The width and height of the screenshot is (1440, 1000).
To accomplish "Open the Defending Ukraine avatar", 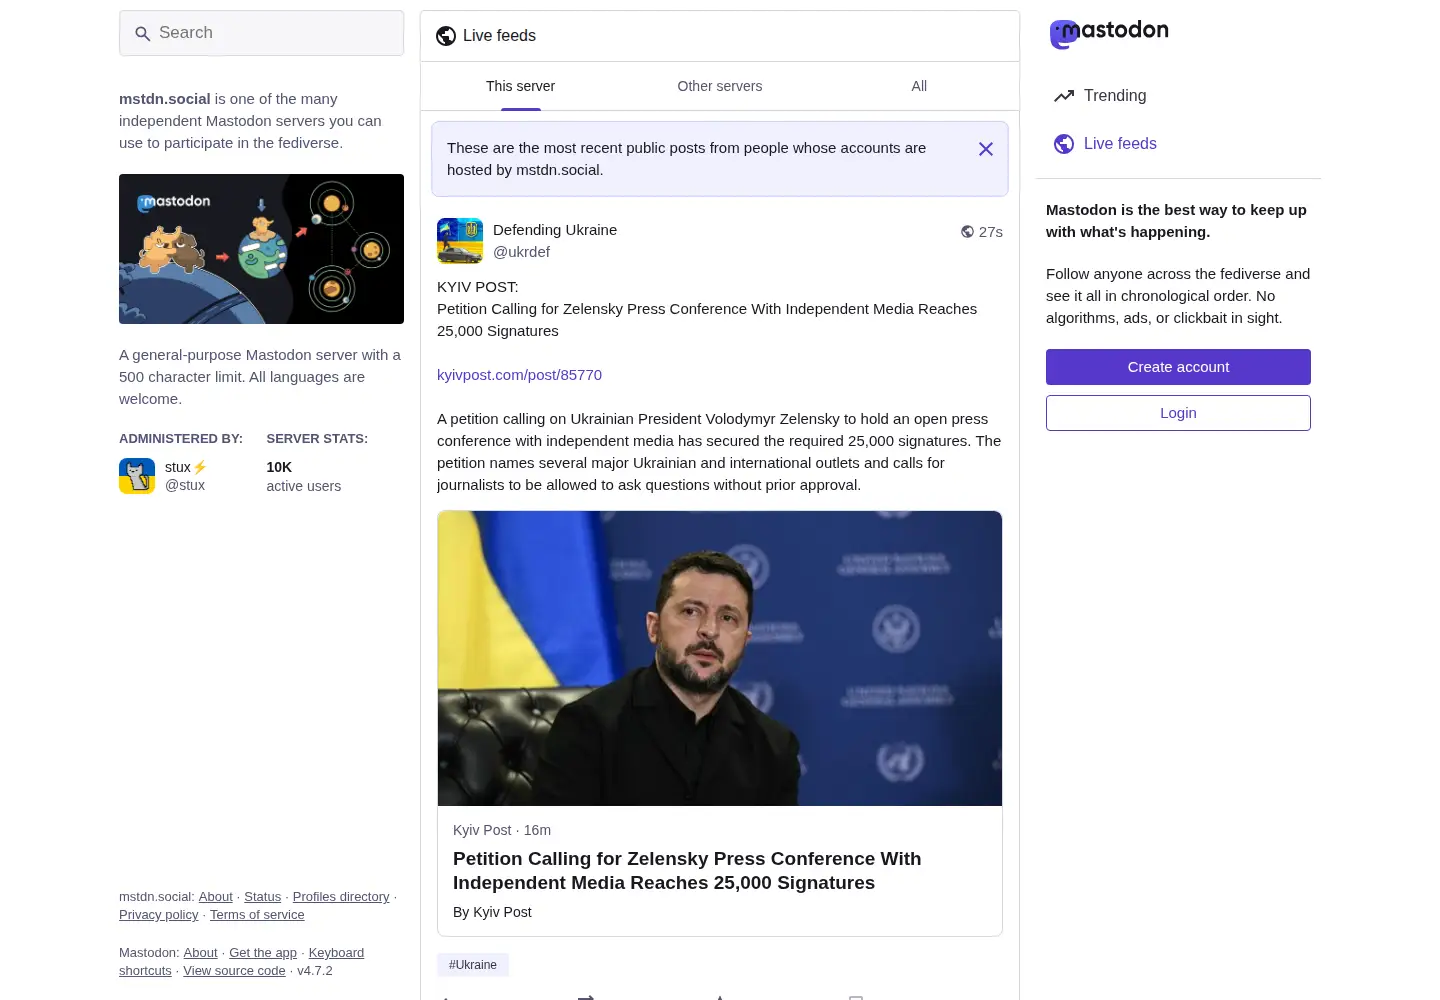I will (460, 241).
